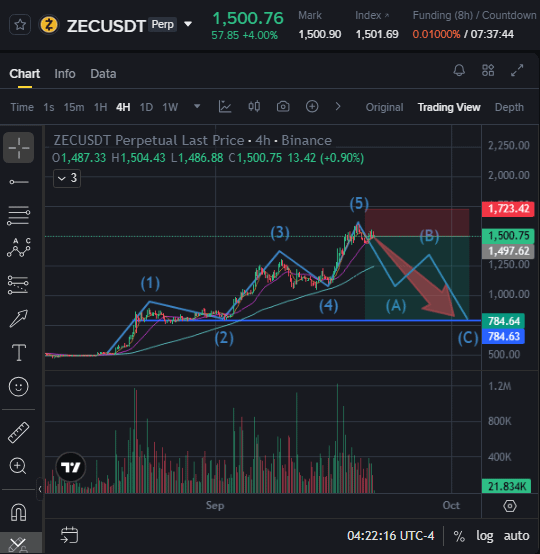Open technical indicators chart icon
Screen dimensions: 540x554
225,106
